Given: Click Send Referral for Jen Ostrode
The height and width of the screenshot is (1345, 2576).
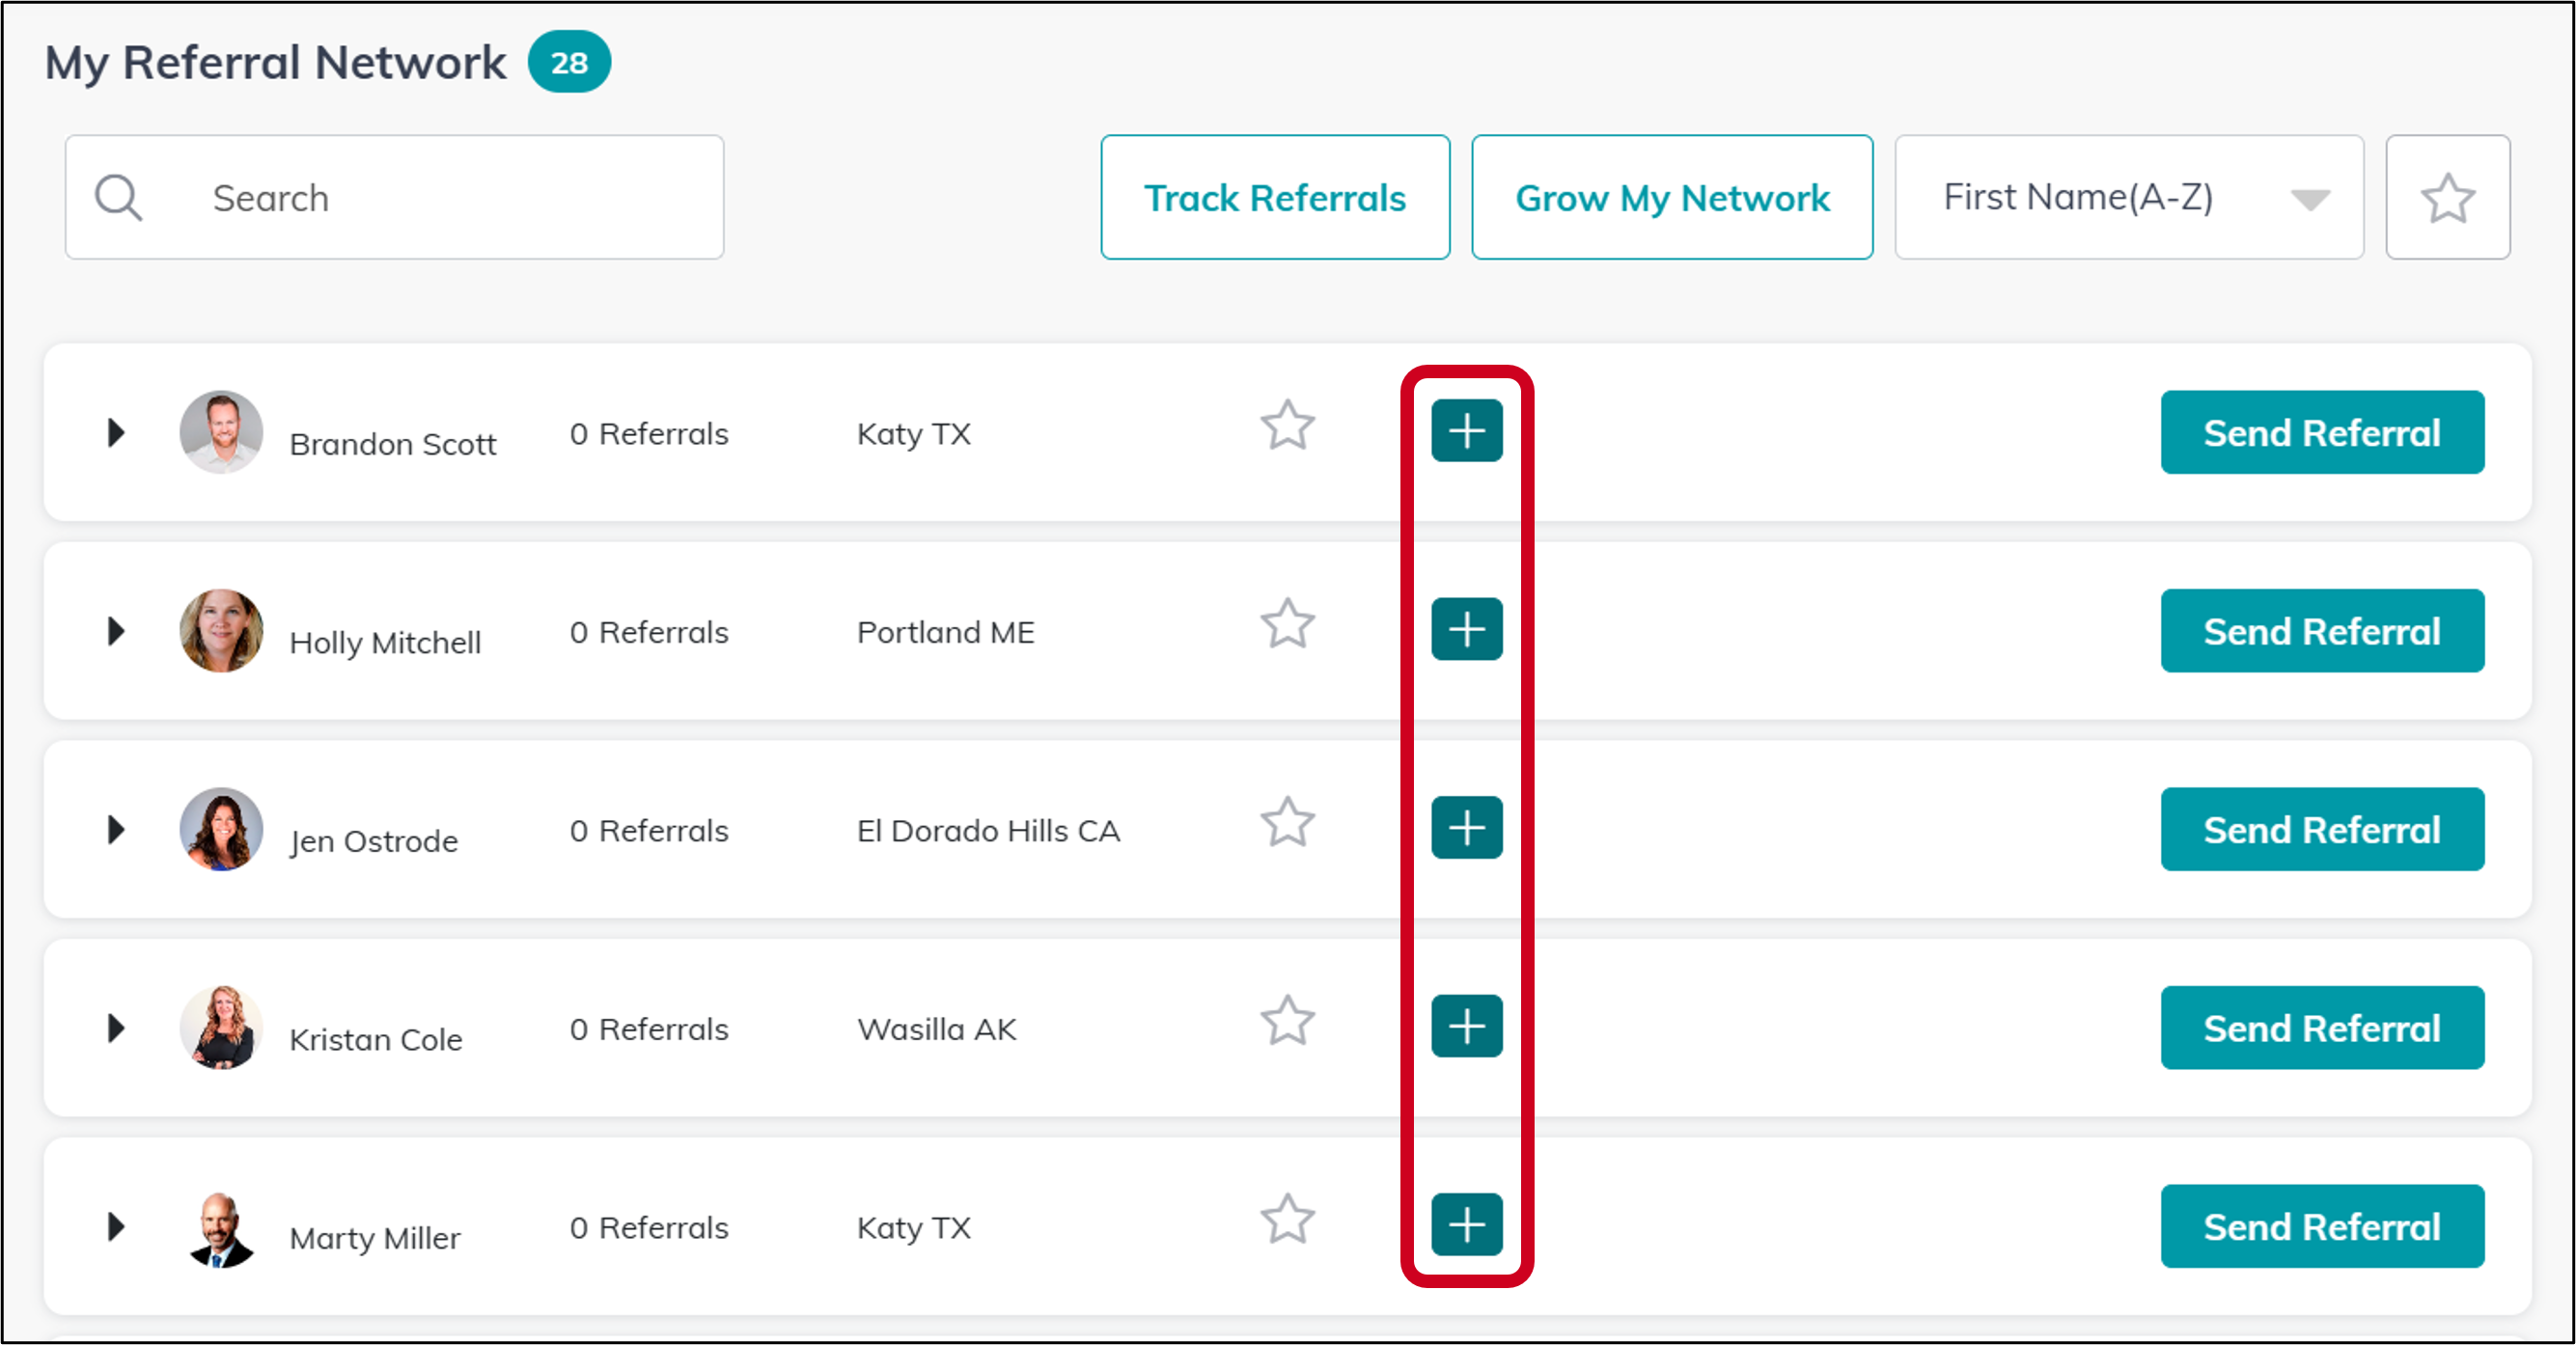Looking at the screenshot, I should 2322,829.
